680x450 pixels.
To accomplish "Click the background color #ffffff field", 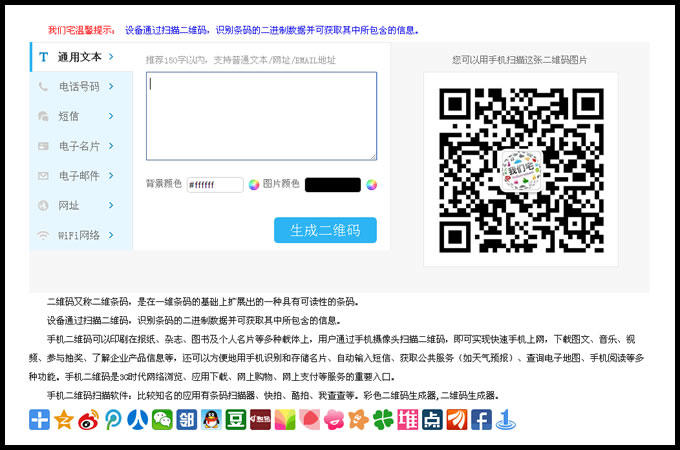I will coord(215,185).
